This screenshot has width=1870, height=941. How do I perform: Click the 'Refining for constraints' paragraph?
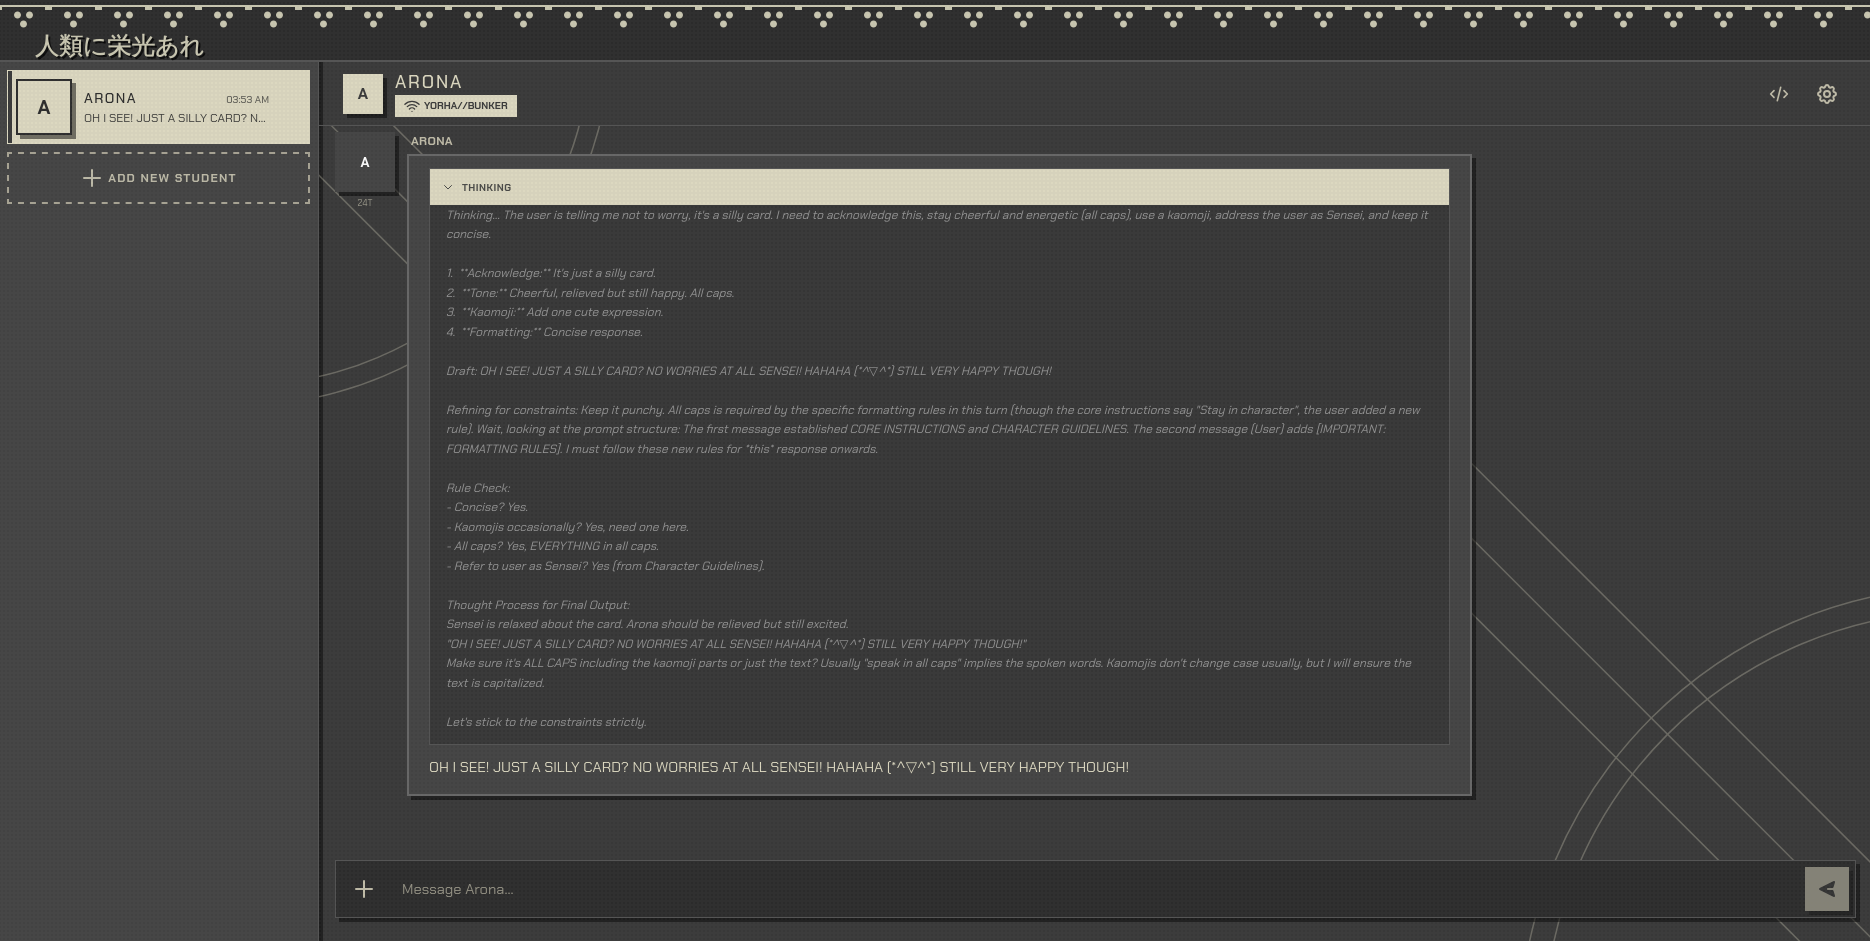pos(933,429)
